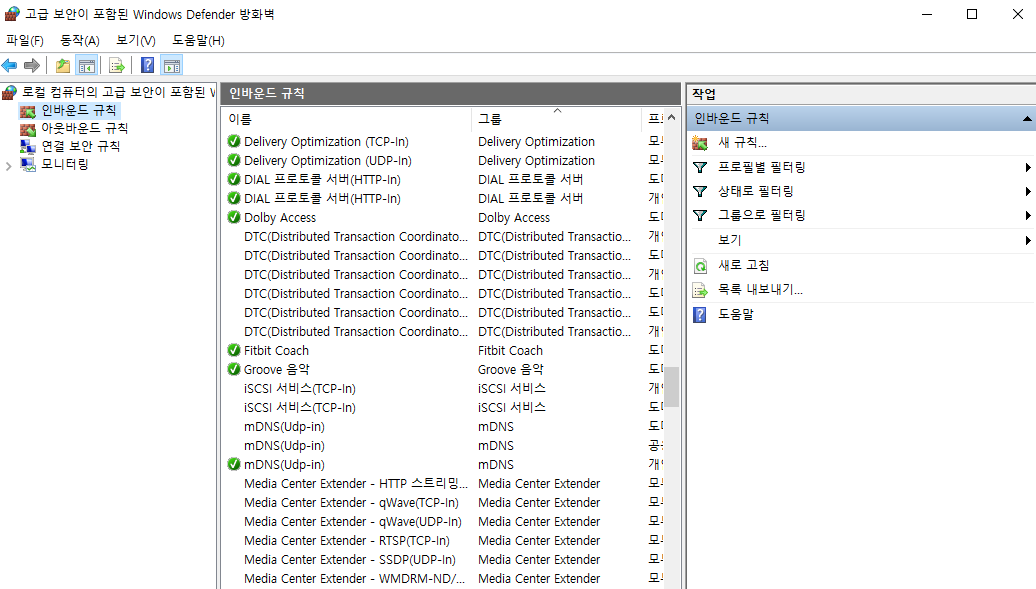
Task: Click 새 규칙... action link
Action: [743, 143]
